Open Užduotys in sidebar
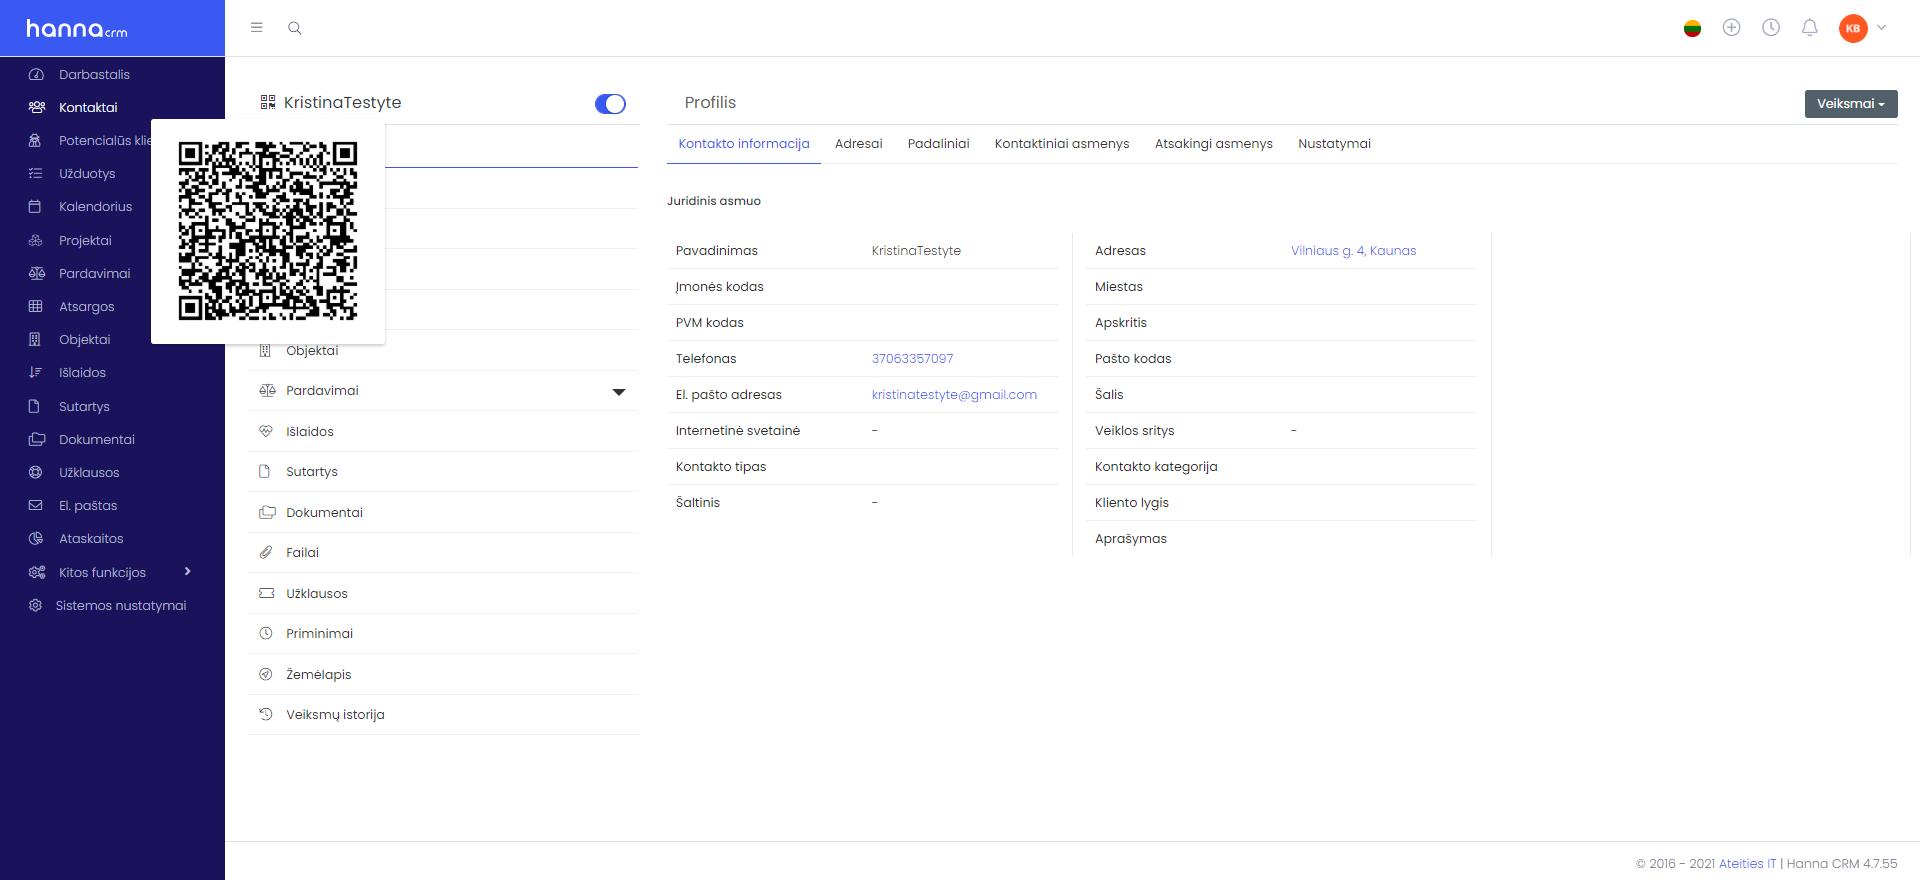The width and height of the screenshot is (1920, 880). click(87, 173)
